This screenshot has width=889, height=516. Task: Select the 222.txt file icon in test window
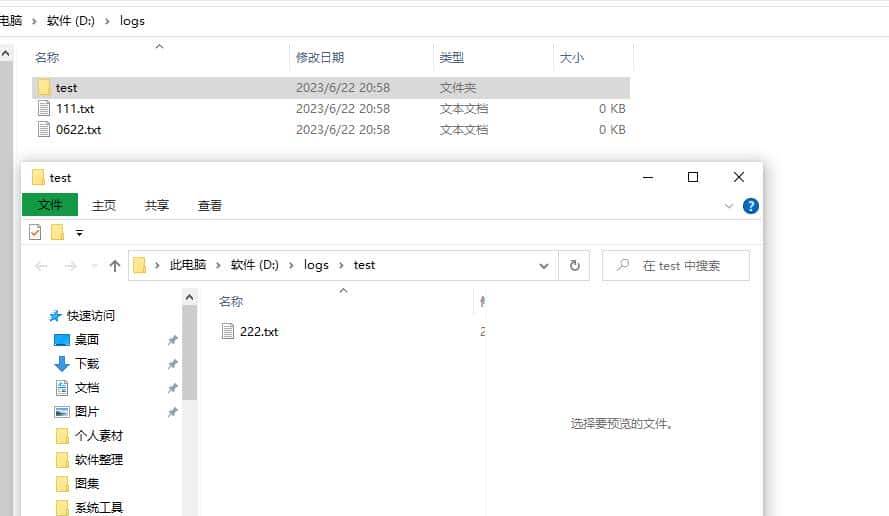pyautogui.click(x=227, y=331)
